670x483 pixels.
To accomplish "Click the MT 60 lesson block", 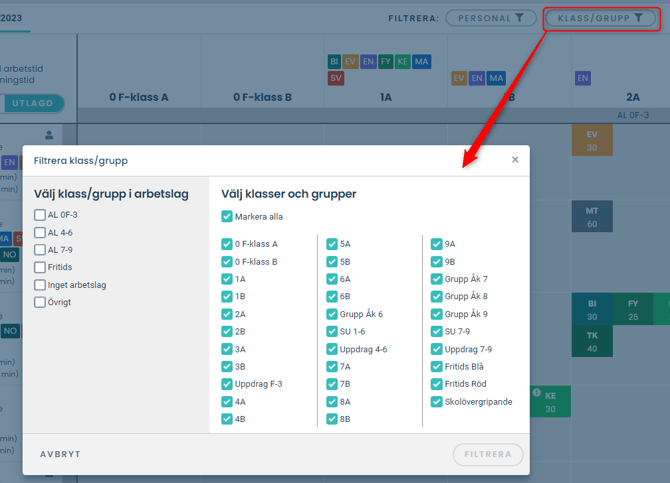I will pos(592,217).
